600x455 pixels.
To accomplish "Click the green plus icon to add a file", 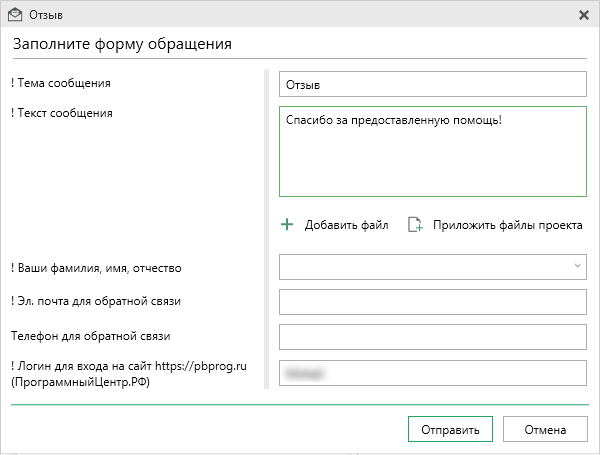I will coord(287,225).
